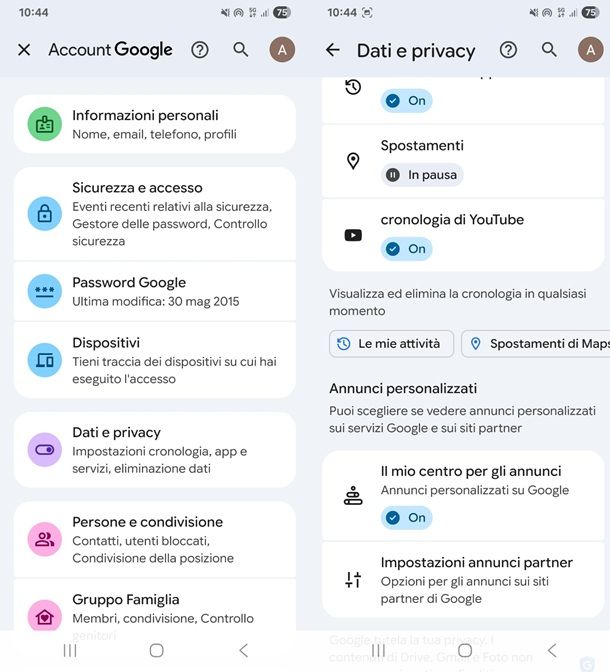Open search in Account Google header
The height and width of the screenshot is (672, 610).
[241, 50]
